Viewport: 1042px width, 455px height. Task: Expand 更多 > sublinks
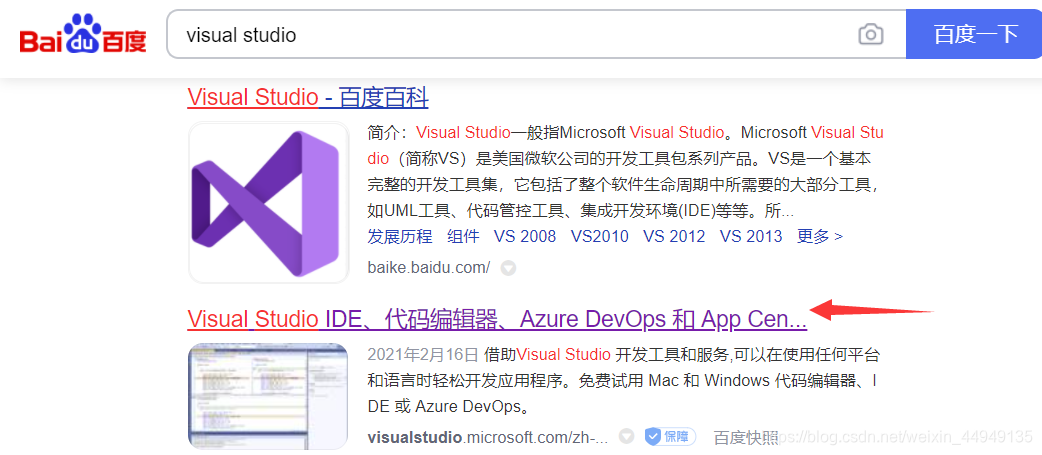click(819, 236)
